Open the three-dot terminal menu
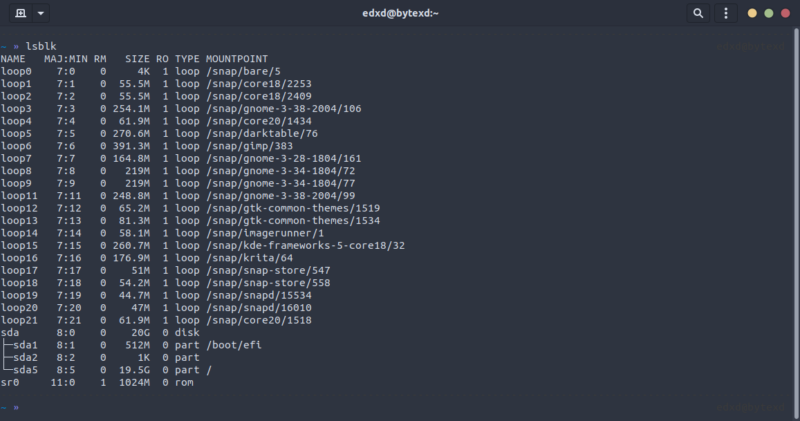This screenshot has width=800, height=421. coord(726,14)
